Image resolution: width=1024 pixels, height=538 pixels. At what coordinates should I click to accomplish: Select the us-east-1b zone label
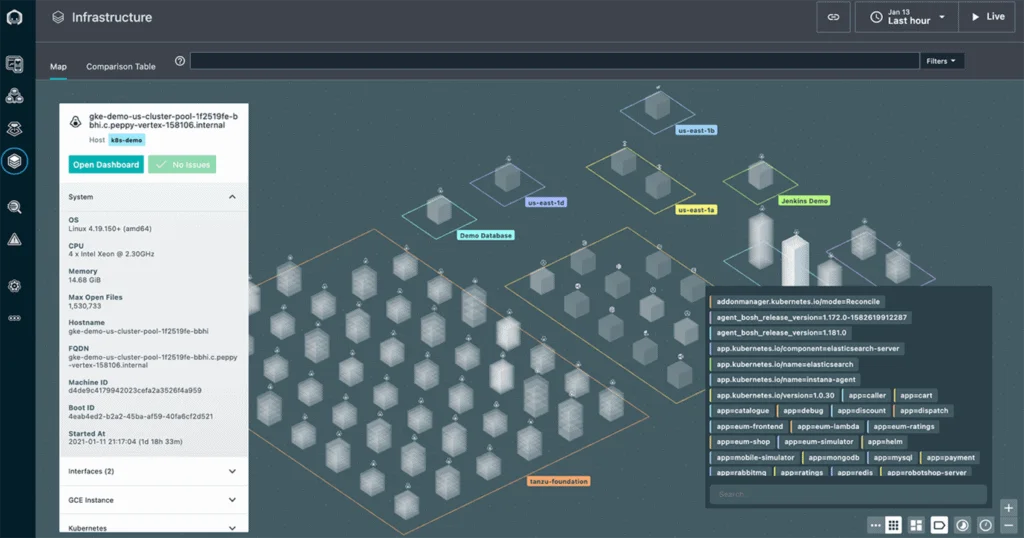tap(696, 131)
